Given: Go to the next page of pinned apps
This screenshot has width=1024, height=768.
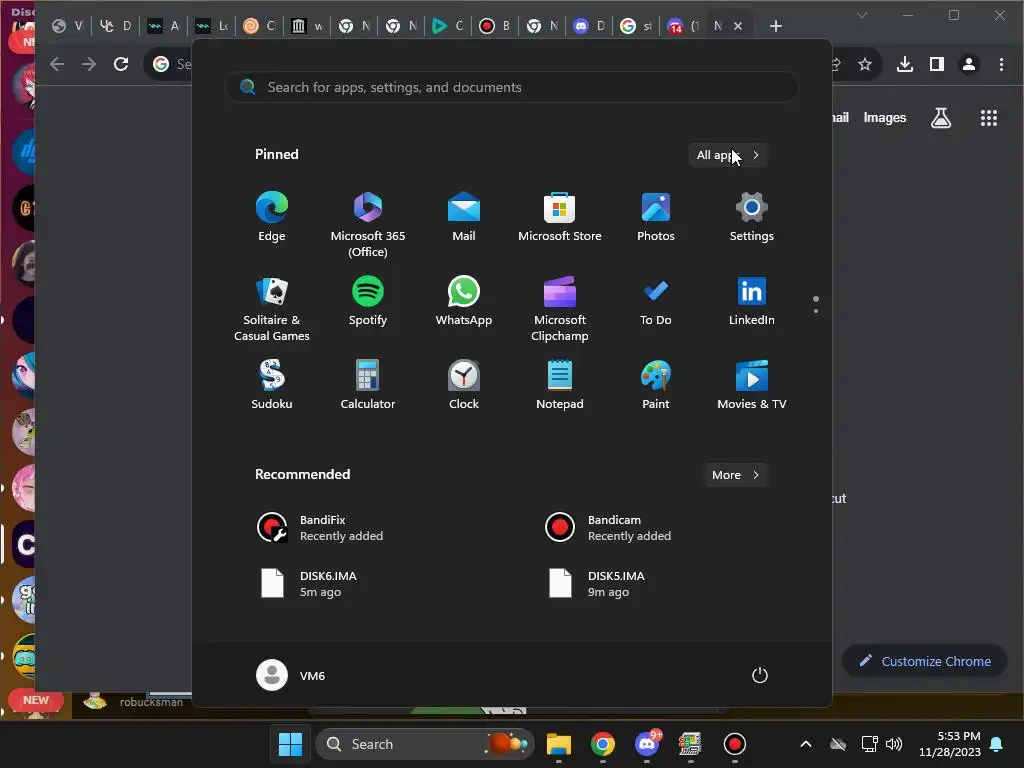Looking at the screenshot, I should (x=816, y=311).
